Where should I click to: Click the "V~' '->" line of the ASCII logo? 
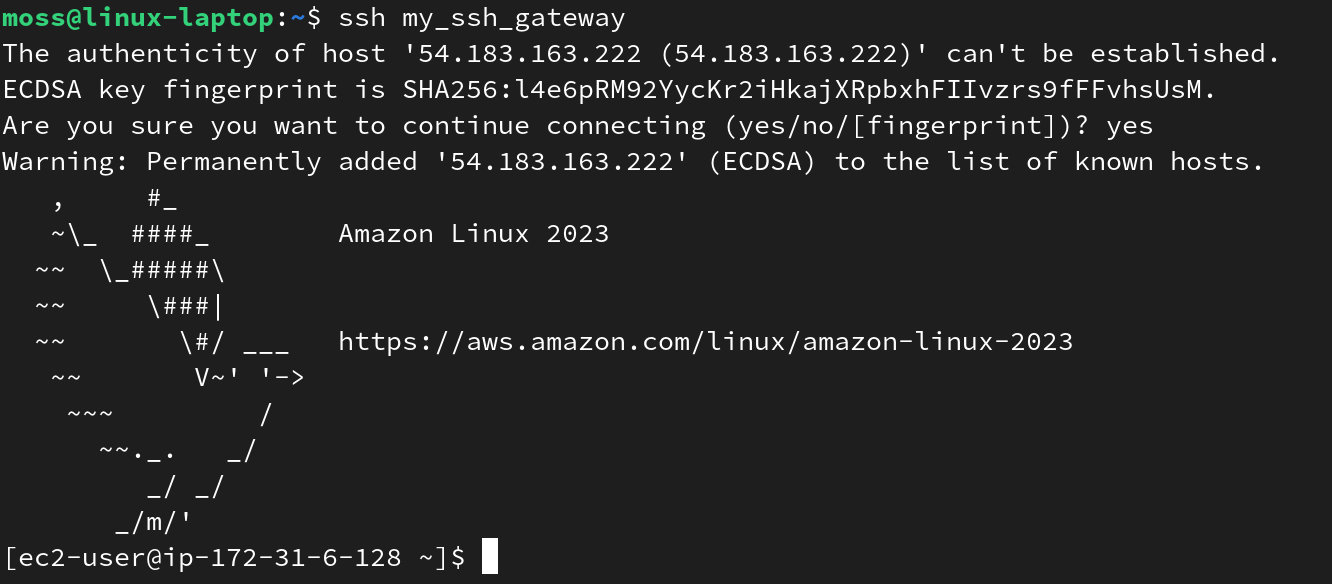[249, 378]
